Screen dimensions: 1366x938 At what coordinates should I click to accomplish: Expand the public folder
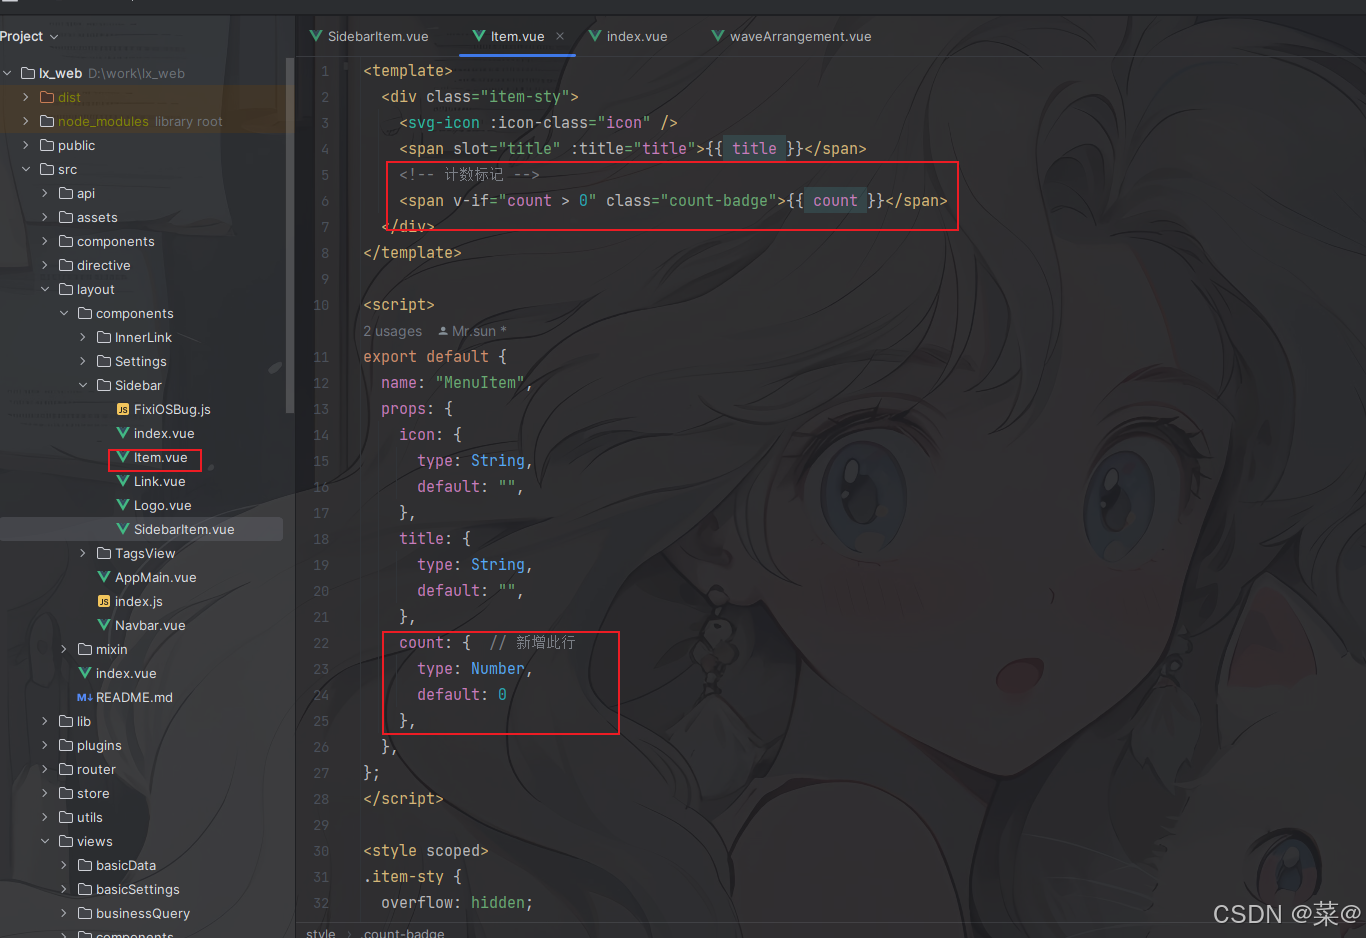[x=26, y=145]
